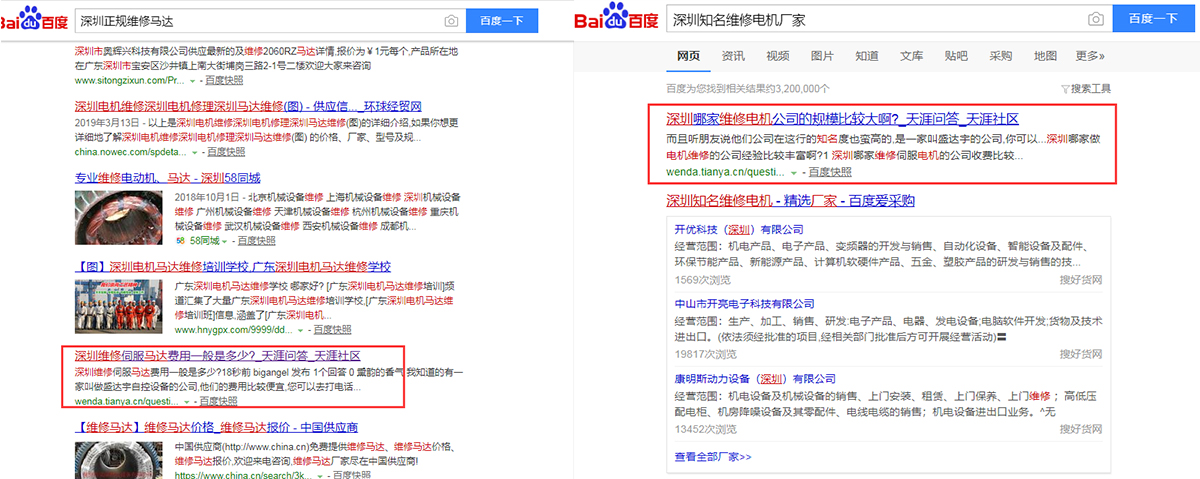Click wenda.tianya.cn/questi... URL in left page

click(127, 400)
